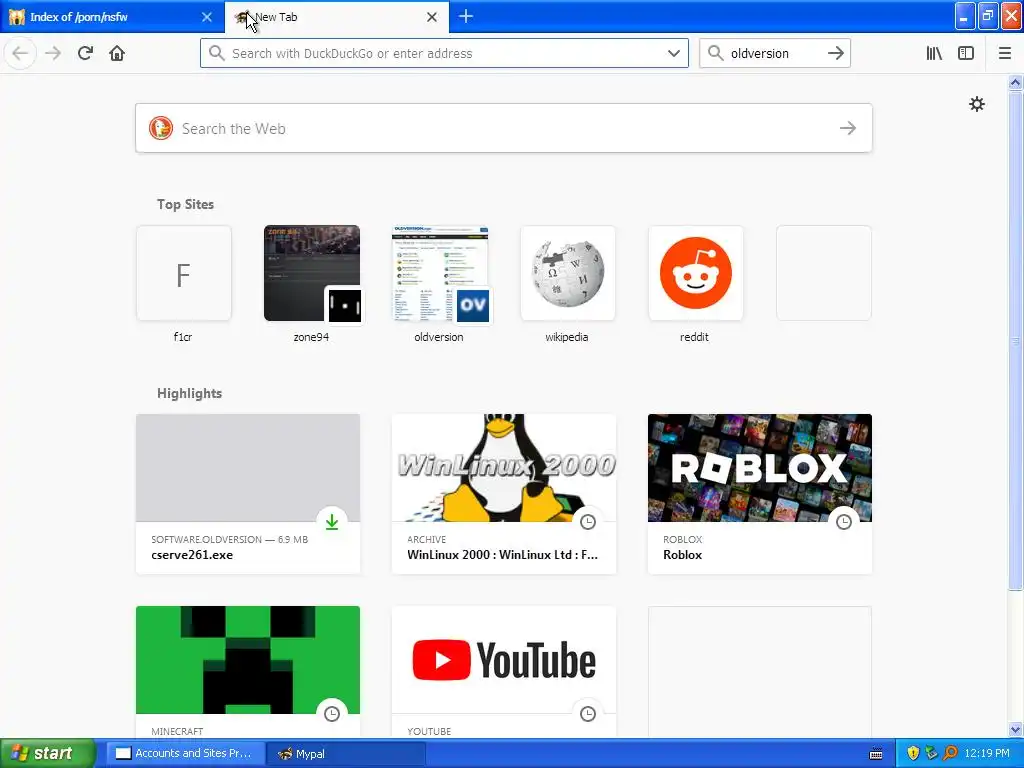
Task: Click the forward navigation arrow
Action: pyautogui.click(x=53, y=54)
